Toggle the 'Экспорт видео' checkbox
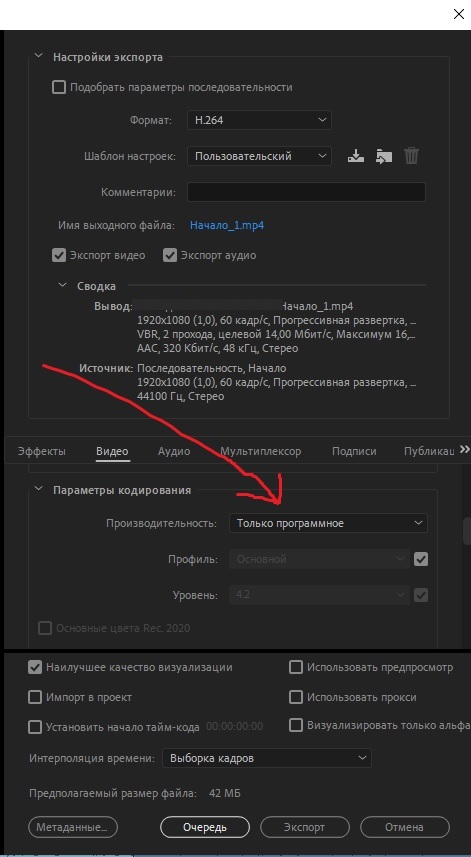Viewport: 471px width, 857px height. 58,255
